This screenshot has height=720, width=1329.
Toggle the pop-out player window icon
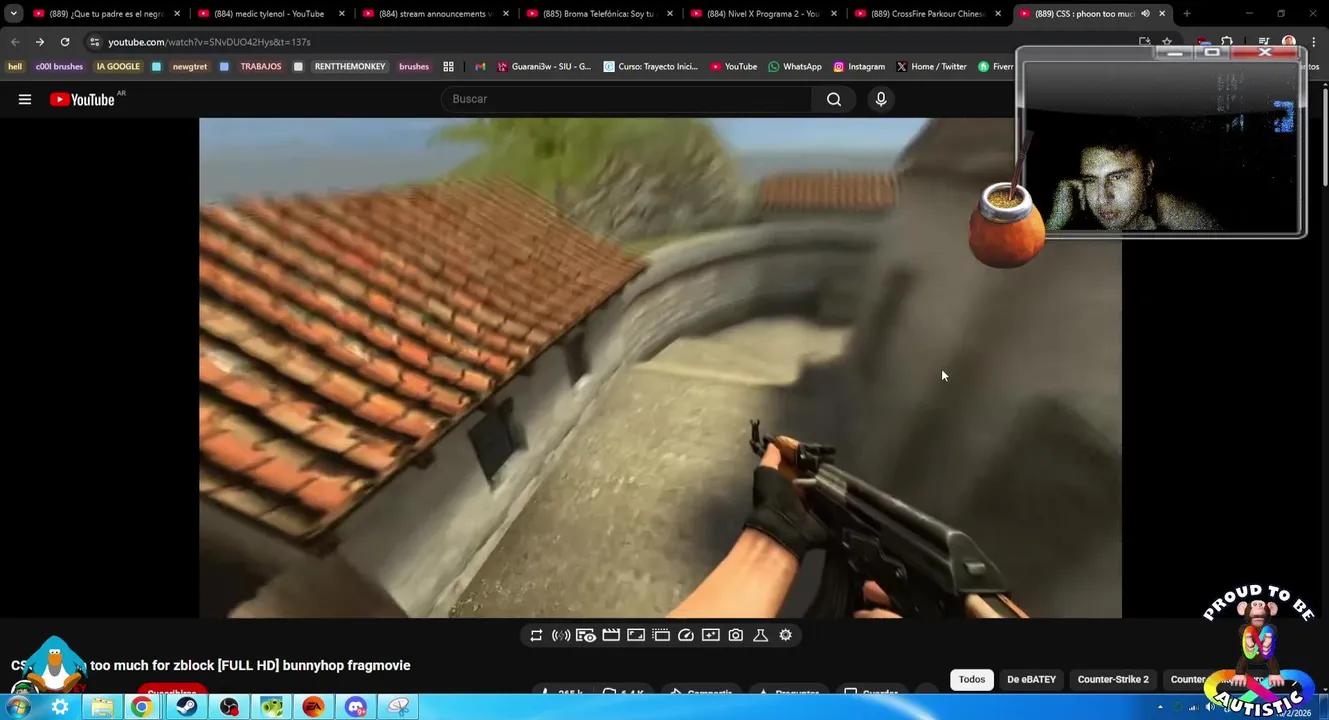tap(661, 635)
